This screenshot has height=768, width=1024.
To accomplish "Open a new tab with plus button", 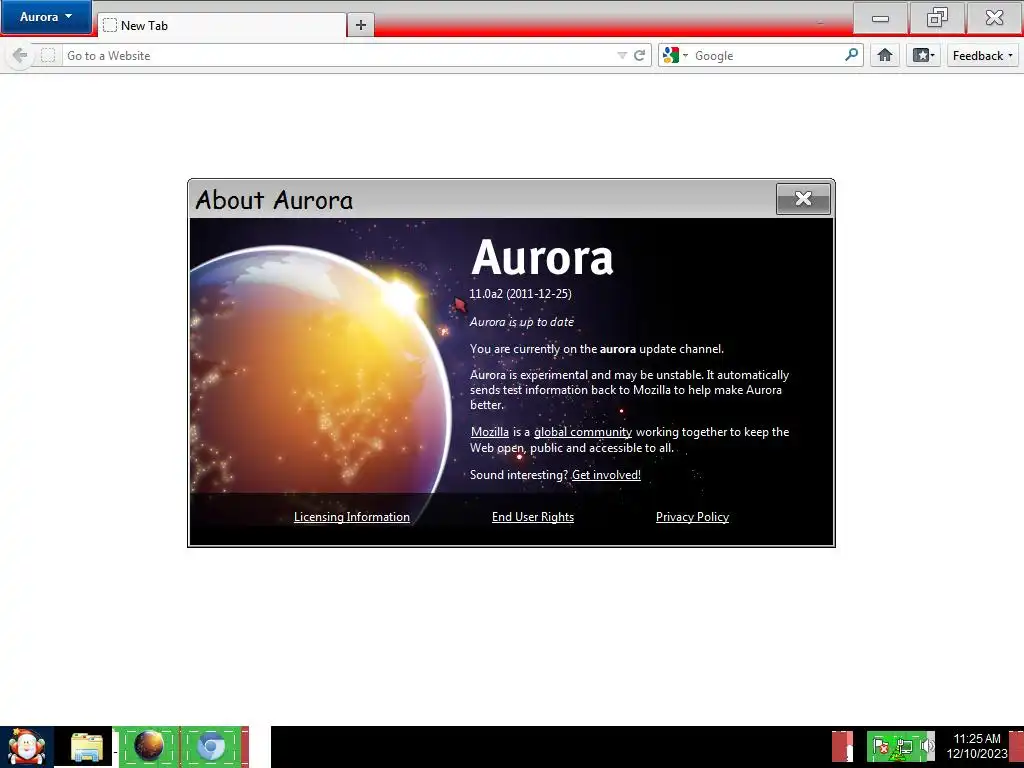I will tap(360, 25).
